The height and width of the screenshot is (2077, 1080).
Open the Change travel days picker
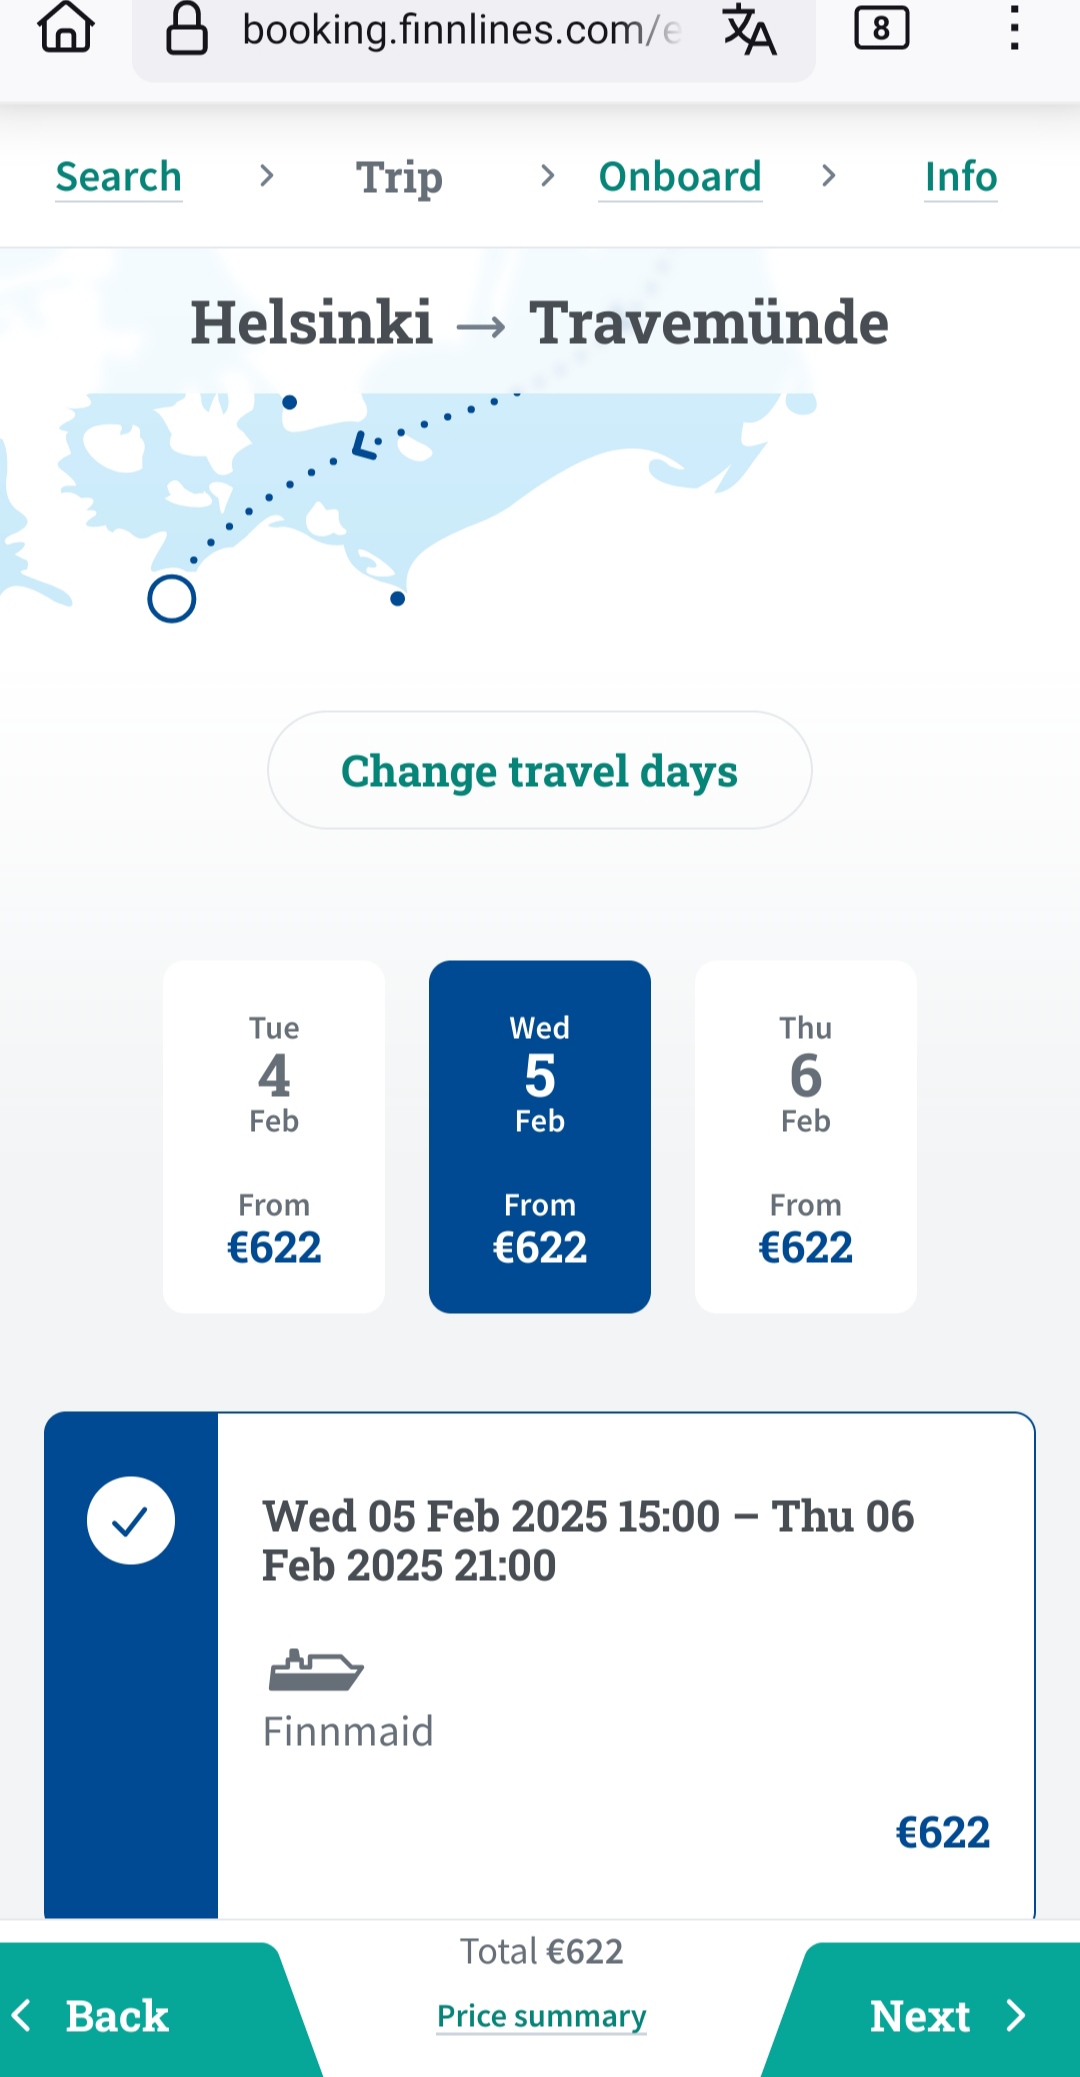pyautogui.click(x=540, y=770)
